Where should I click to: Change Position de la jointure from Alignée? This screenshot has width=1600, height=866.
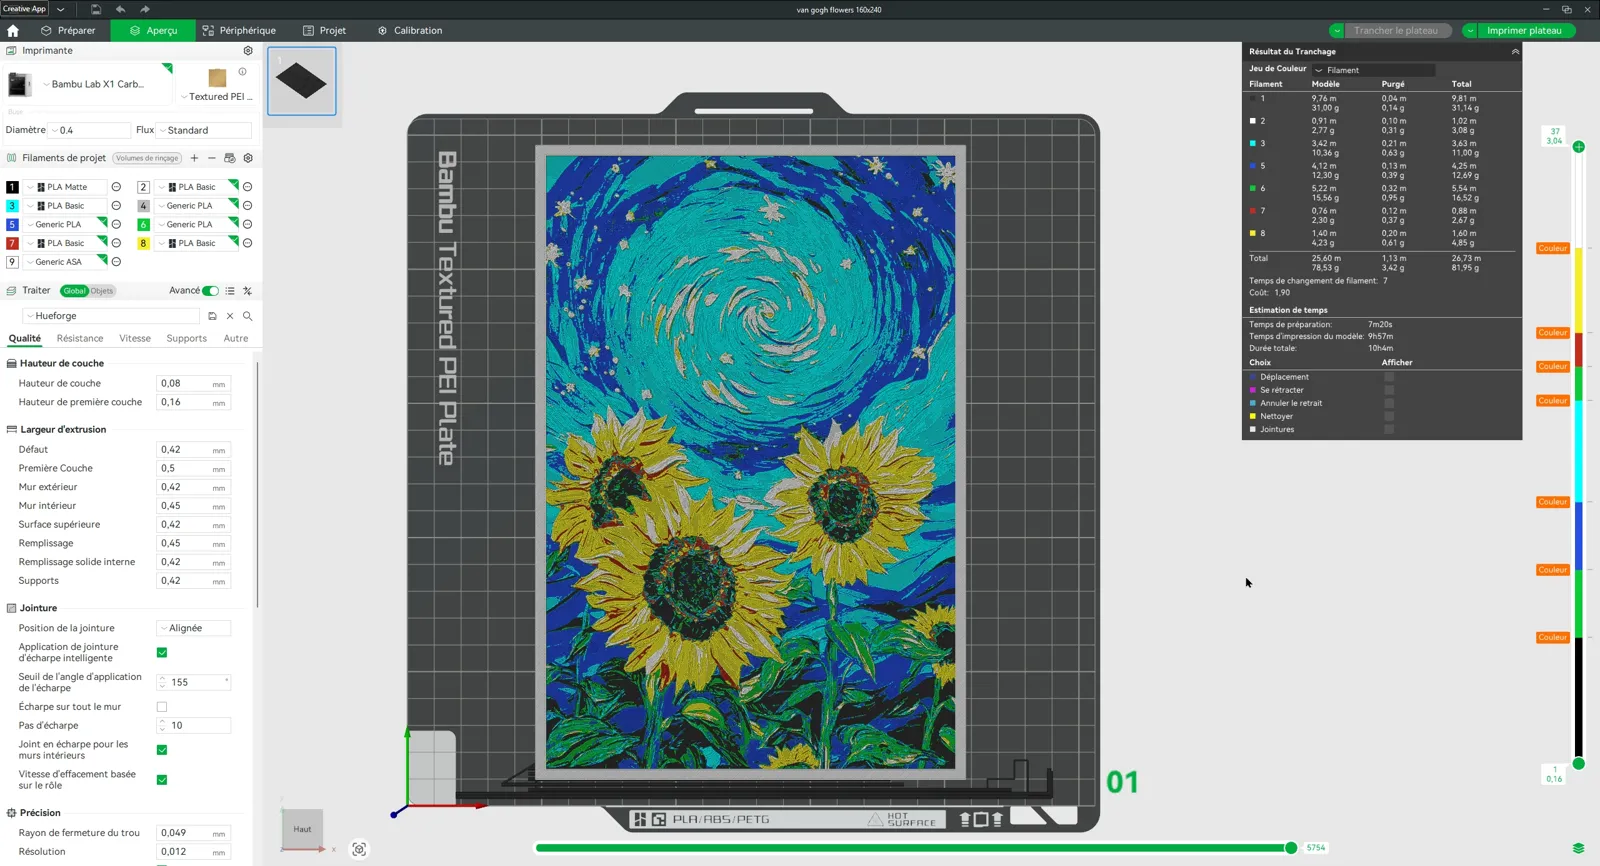click(194, 628)
